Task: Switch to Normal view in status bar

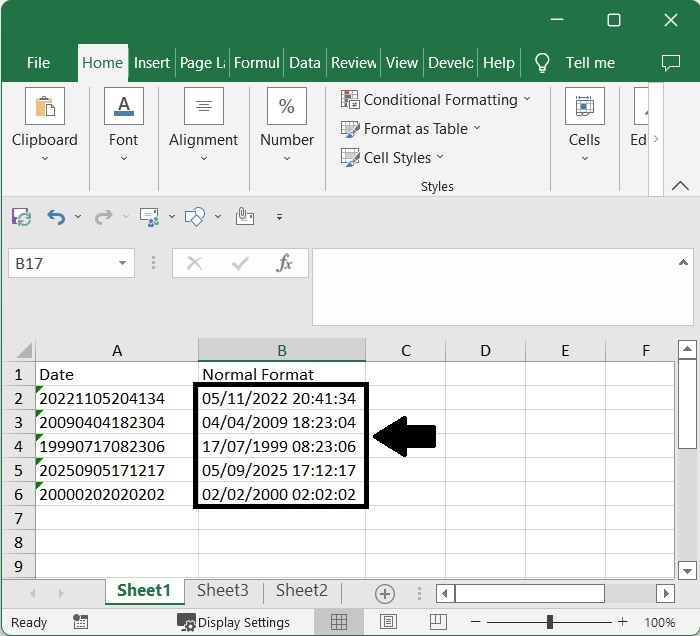Action: (x=339, y=622)
